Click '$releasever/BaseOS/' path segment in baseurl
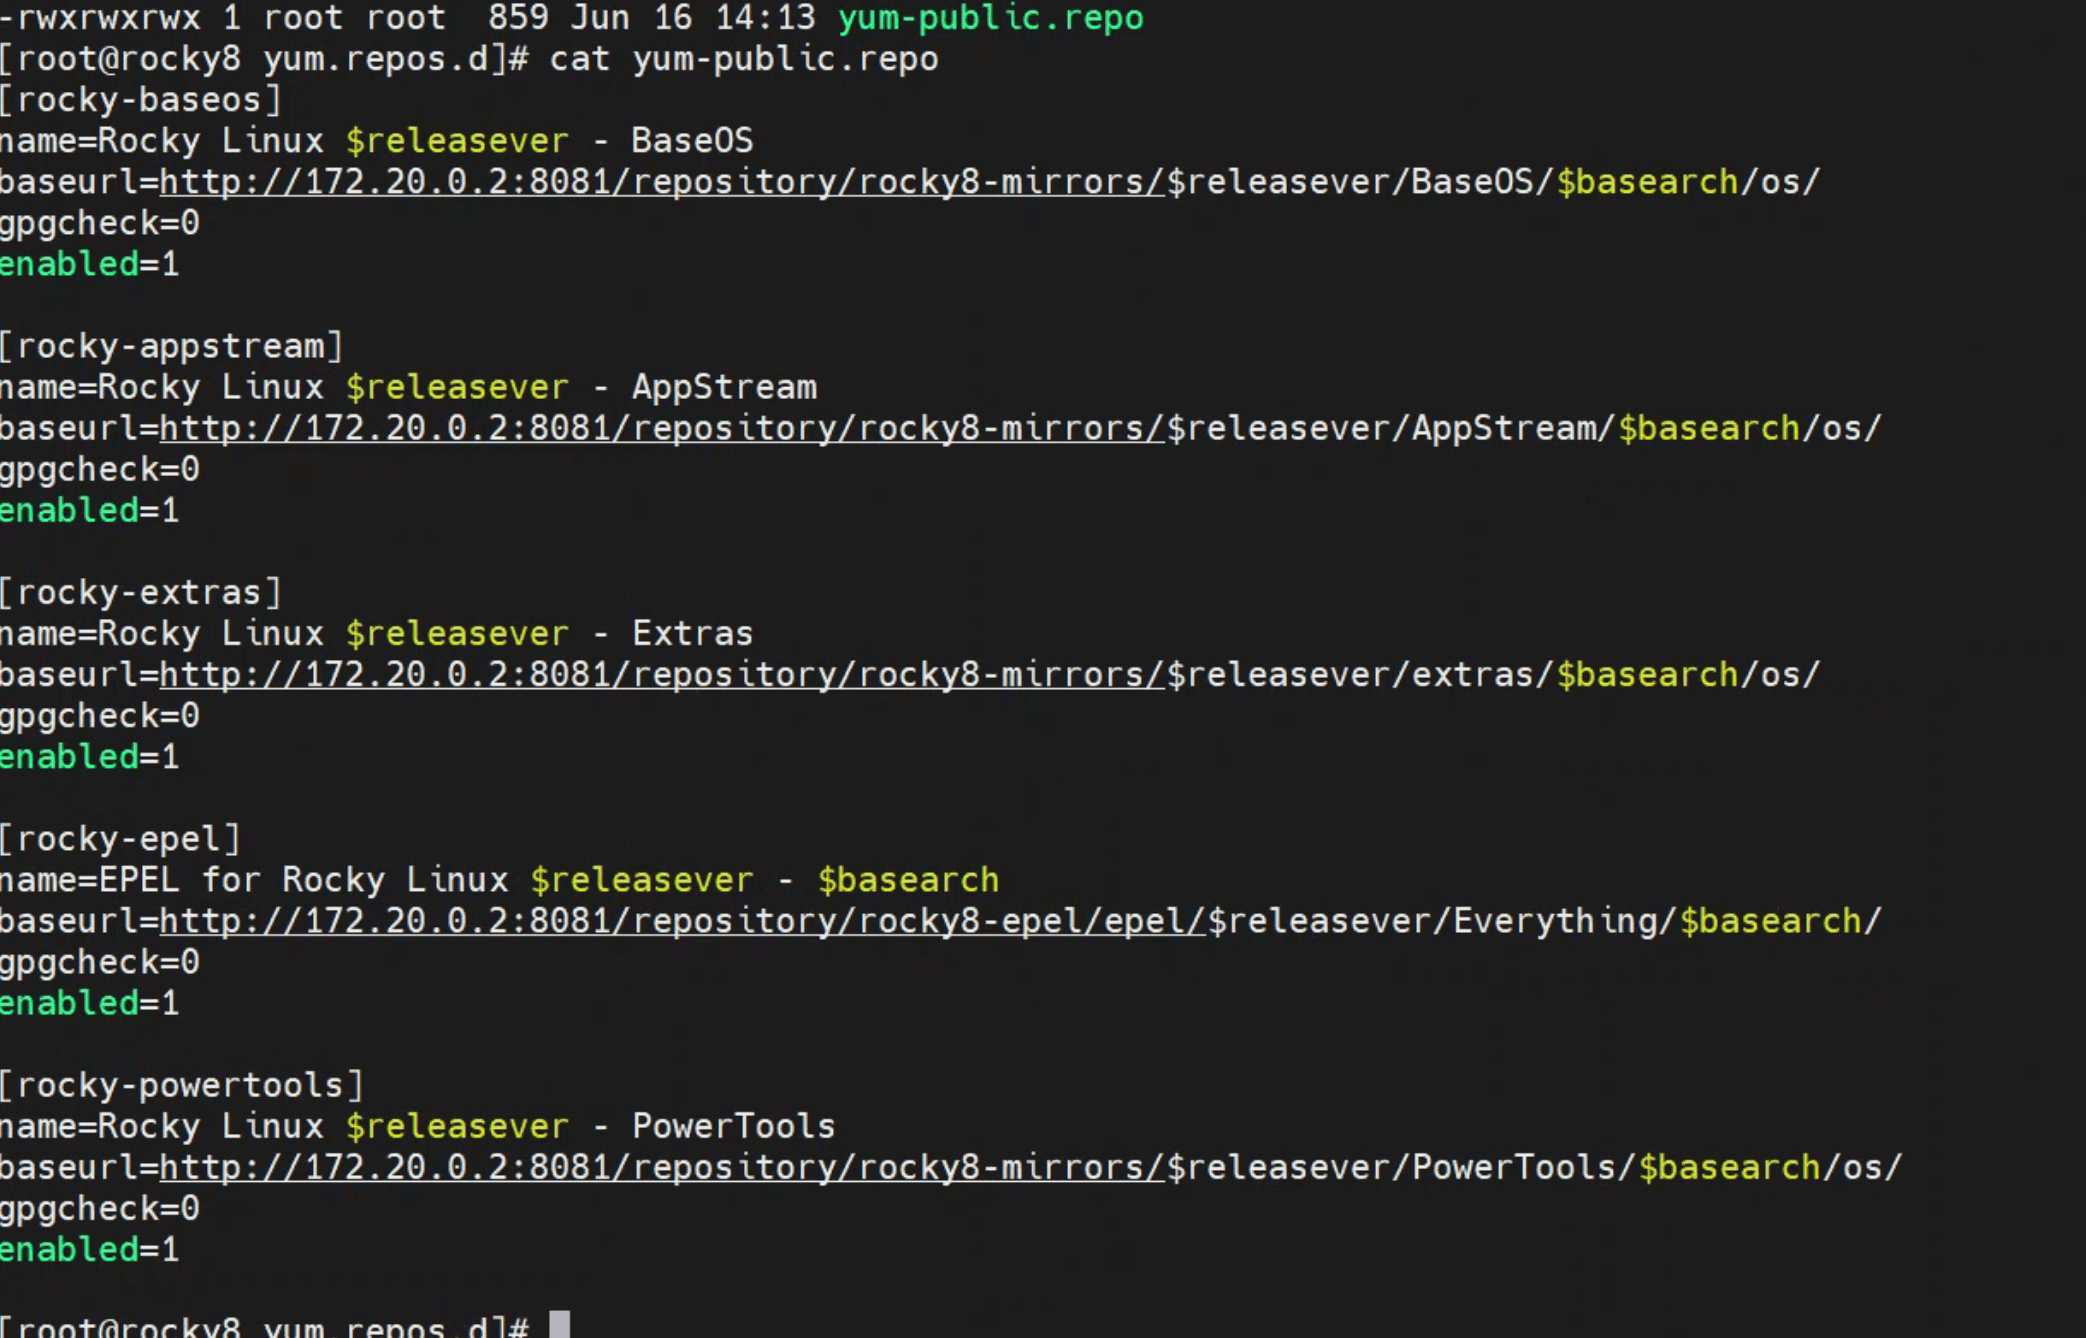This screenshot has width=2086, height=1338. click(1361, 182)
